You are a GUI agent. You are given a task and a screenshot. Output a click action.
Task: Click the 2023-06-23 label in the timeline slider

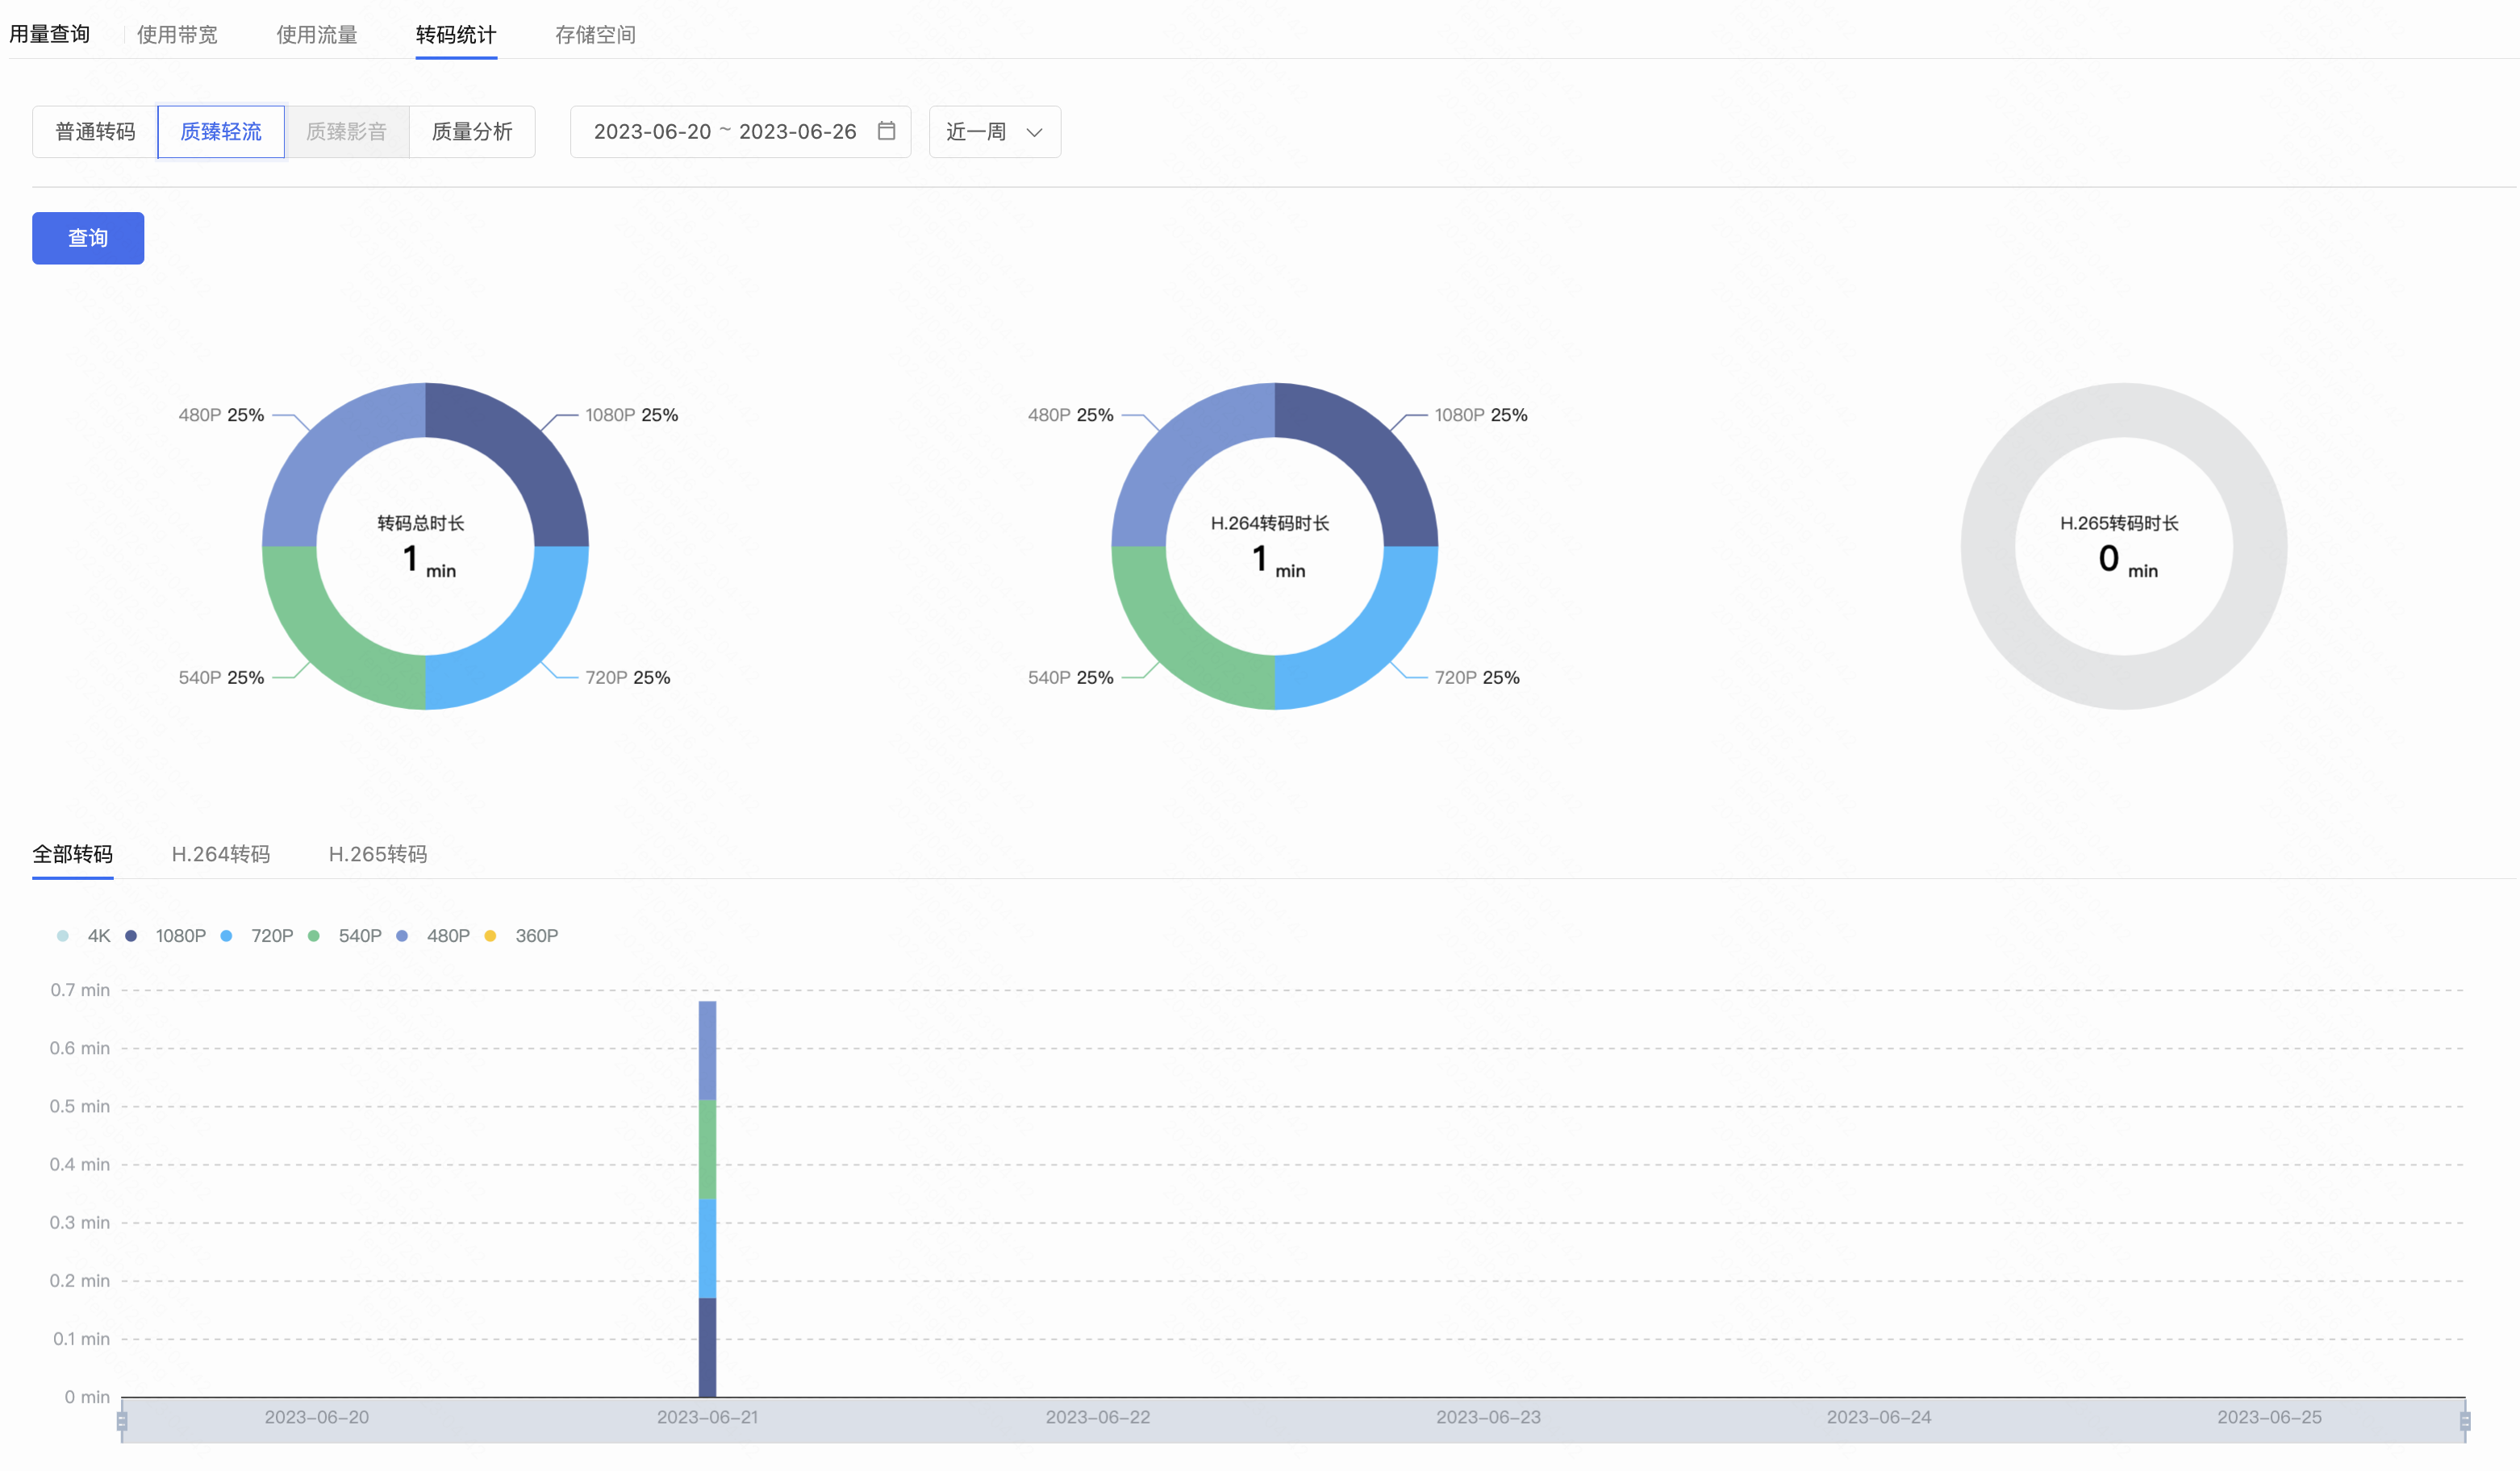[x=1489, y=1418]
